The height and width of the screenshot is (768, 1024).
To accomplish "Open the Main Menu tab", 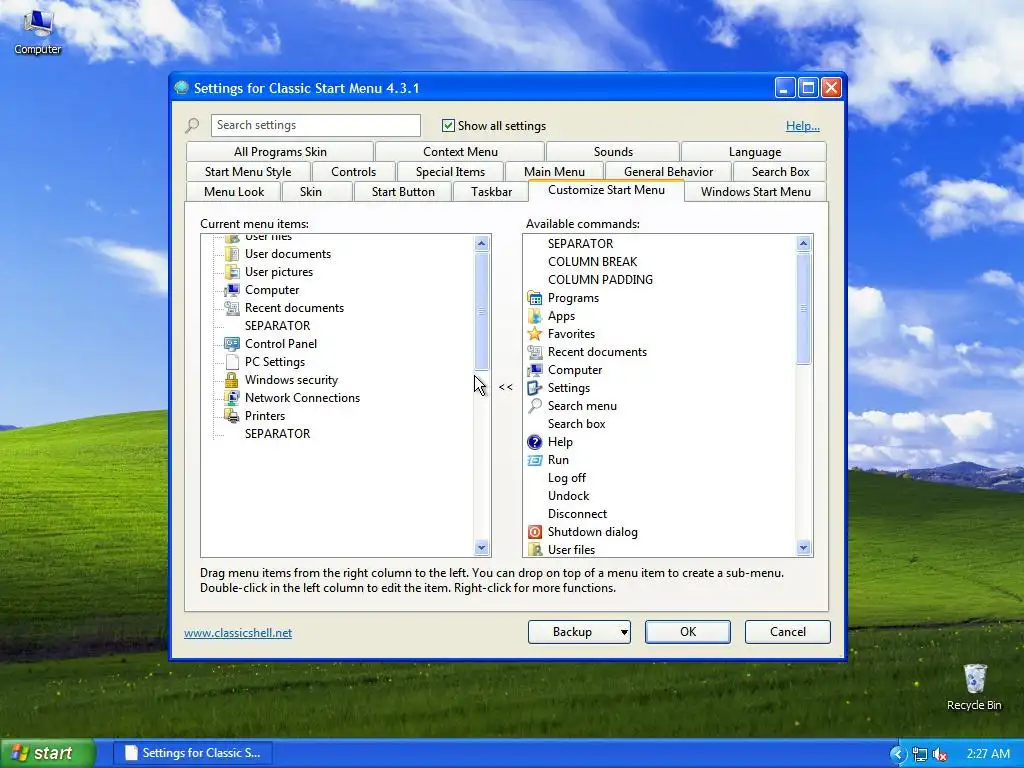I will tap(554, 172).
